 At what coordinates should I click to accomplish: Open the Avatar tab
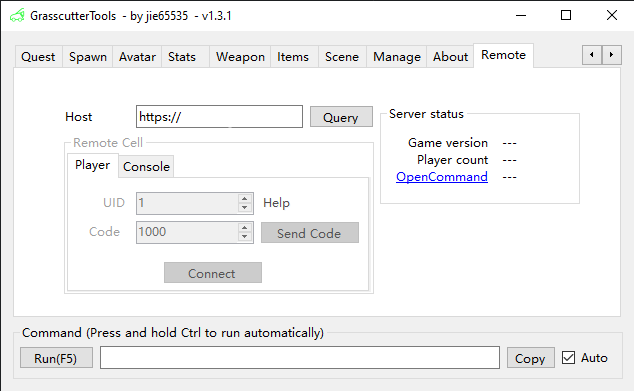[x=137, y=57]
